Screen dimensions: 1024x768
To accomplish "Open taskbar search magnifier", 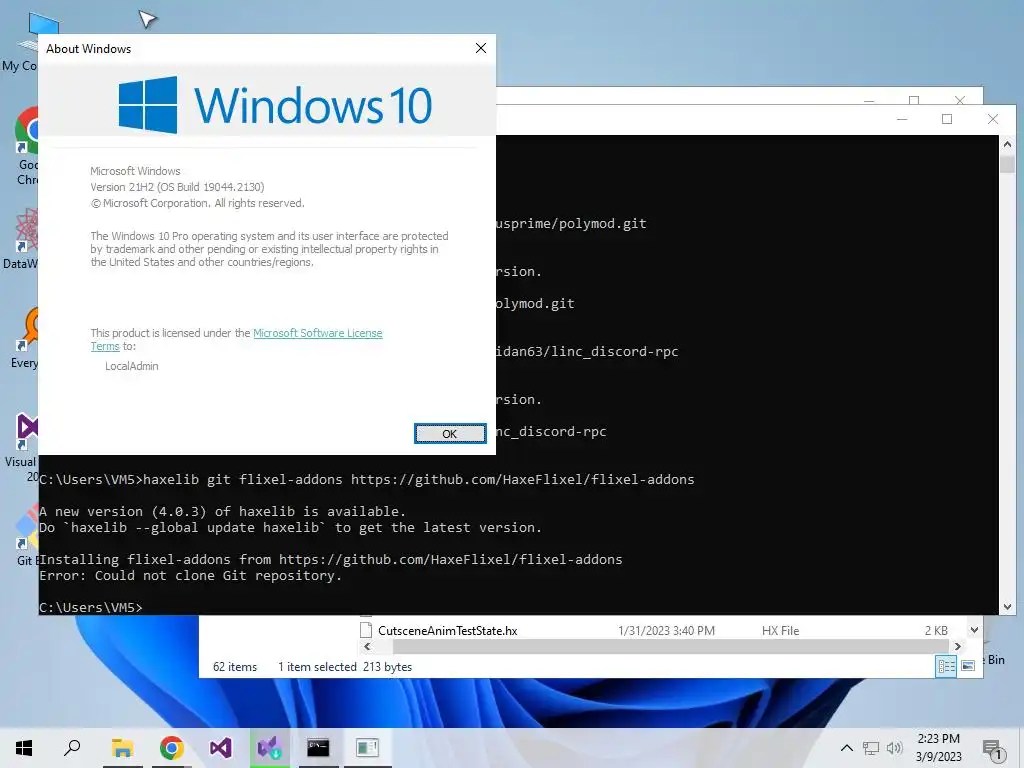I will click(x=72, y=748).
